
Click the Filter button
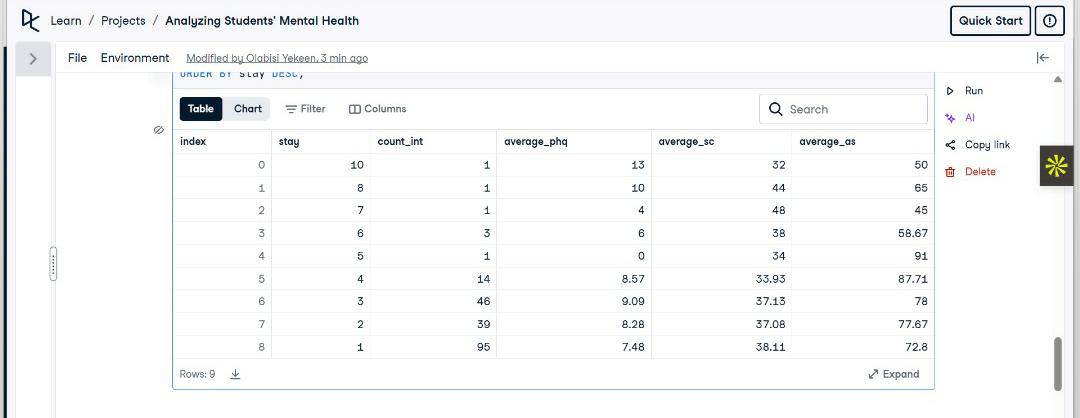[305, 109]
